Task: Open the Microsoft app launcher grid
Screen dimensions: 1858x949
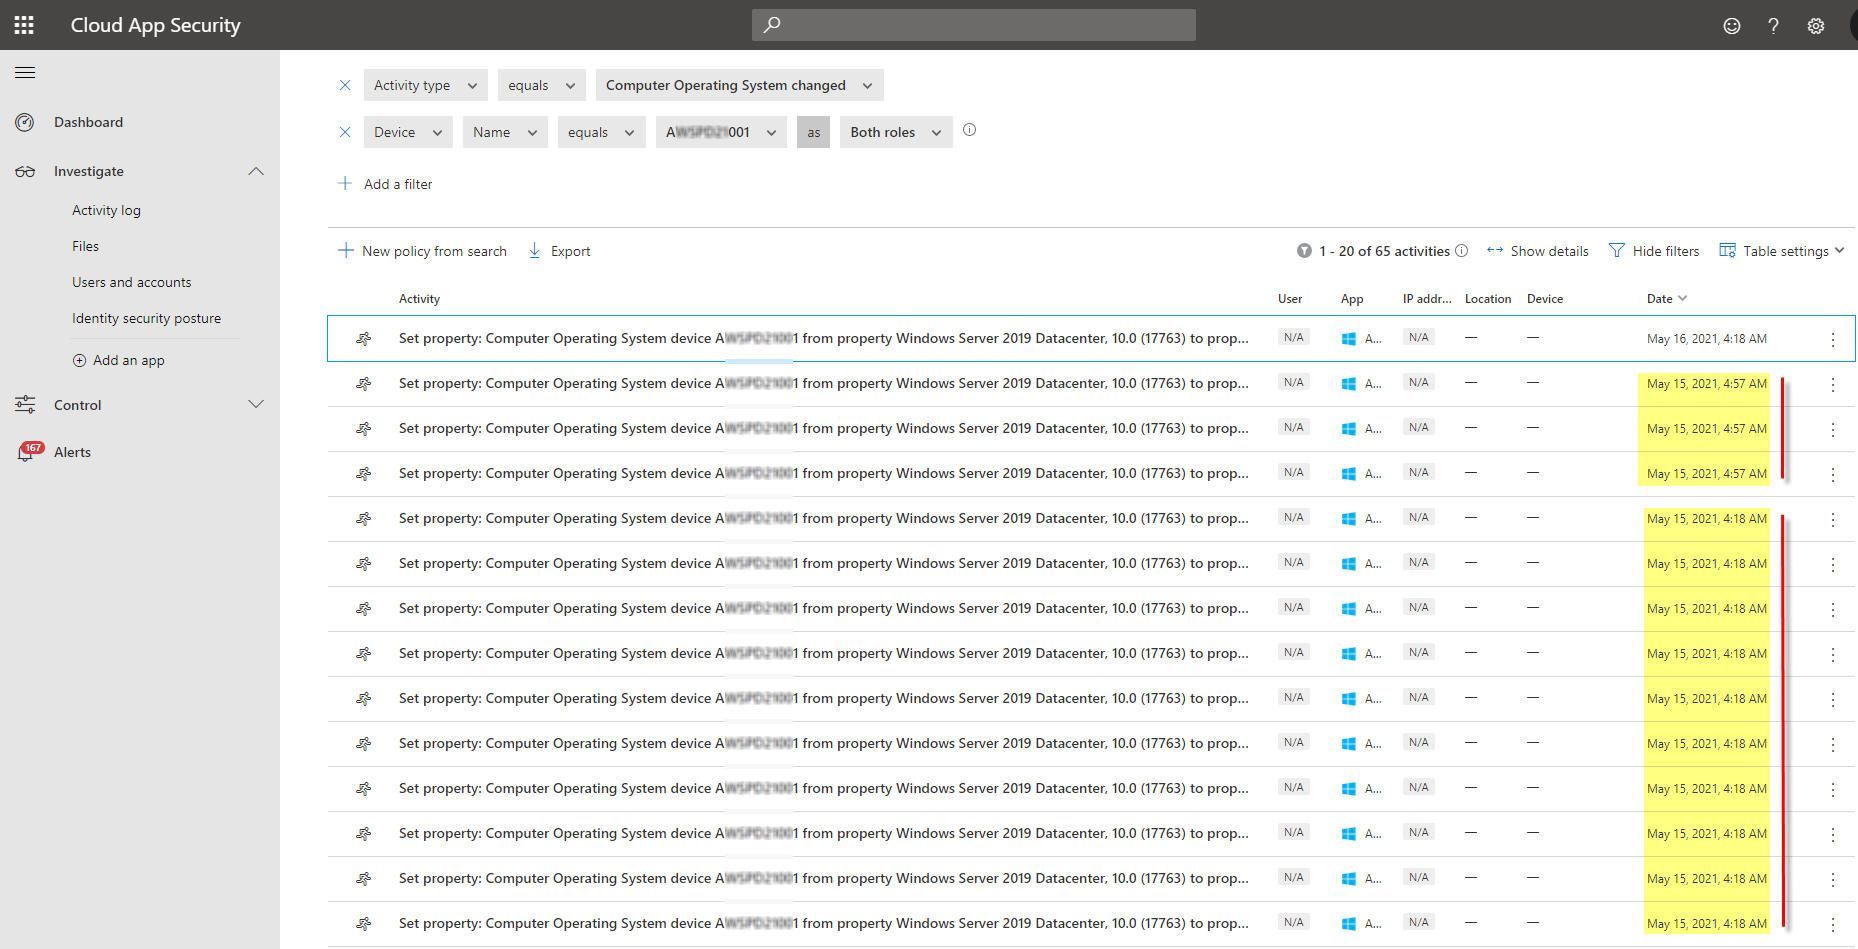Action: click(22, 25)
